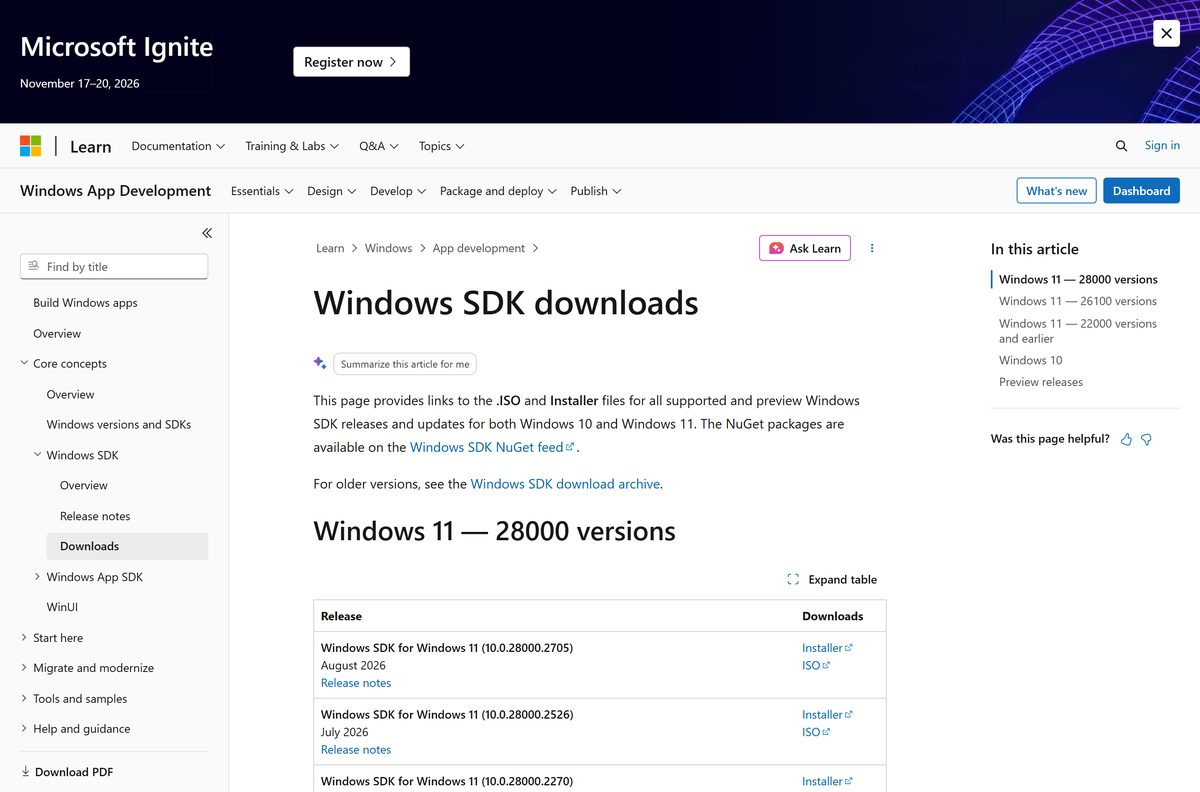Open Overview under Core concepts
This screenshot has height=792, width=1200.
(70, 395)
